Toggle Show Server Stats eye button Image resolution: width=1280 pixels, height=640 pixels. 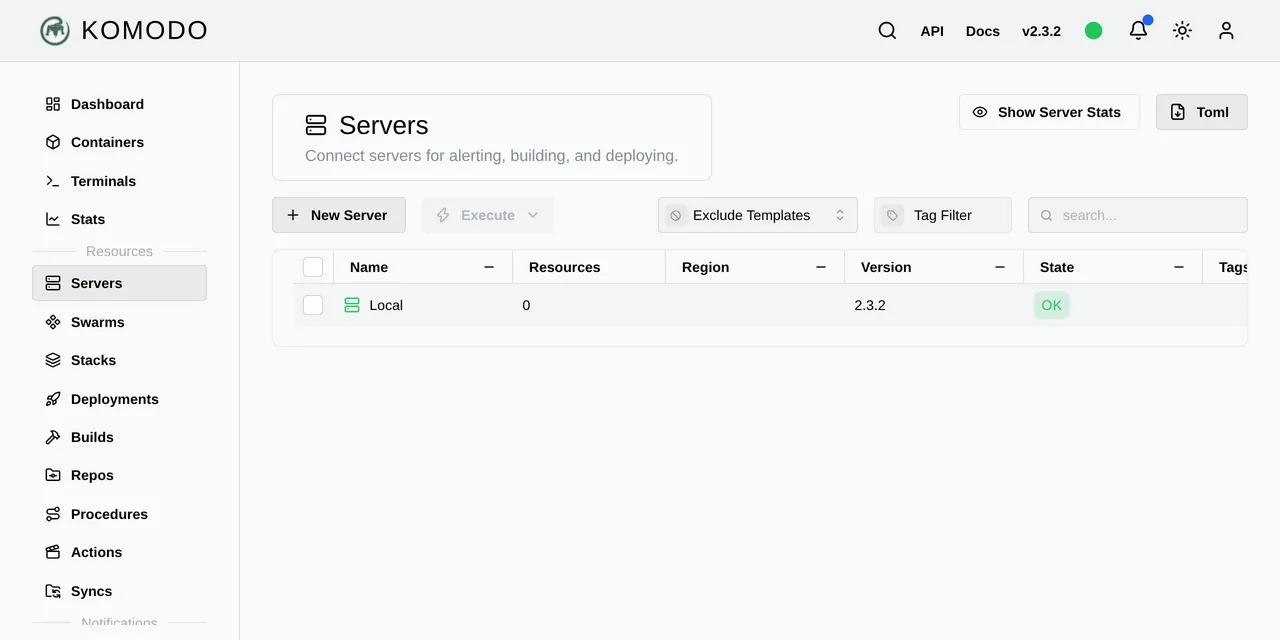click(1049, 112)
